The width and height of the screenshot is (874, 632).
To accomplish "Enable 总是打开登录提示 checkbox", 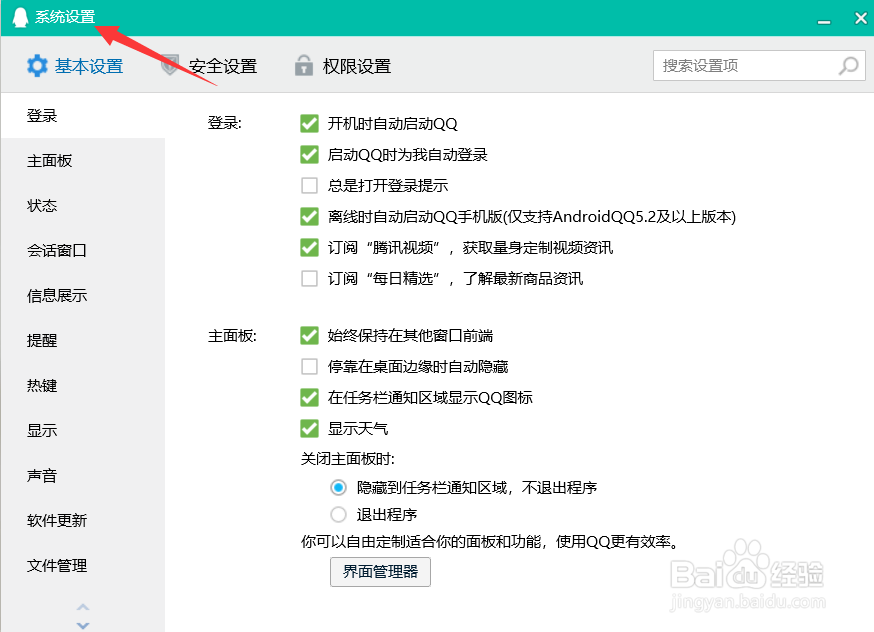I will click(x=309, y=185).
